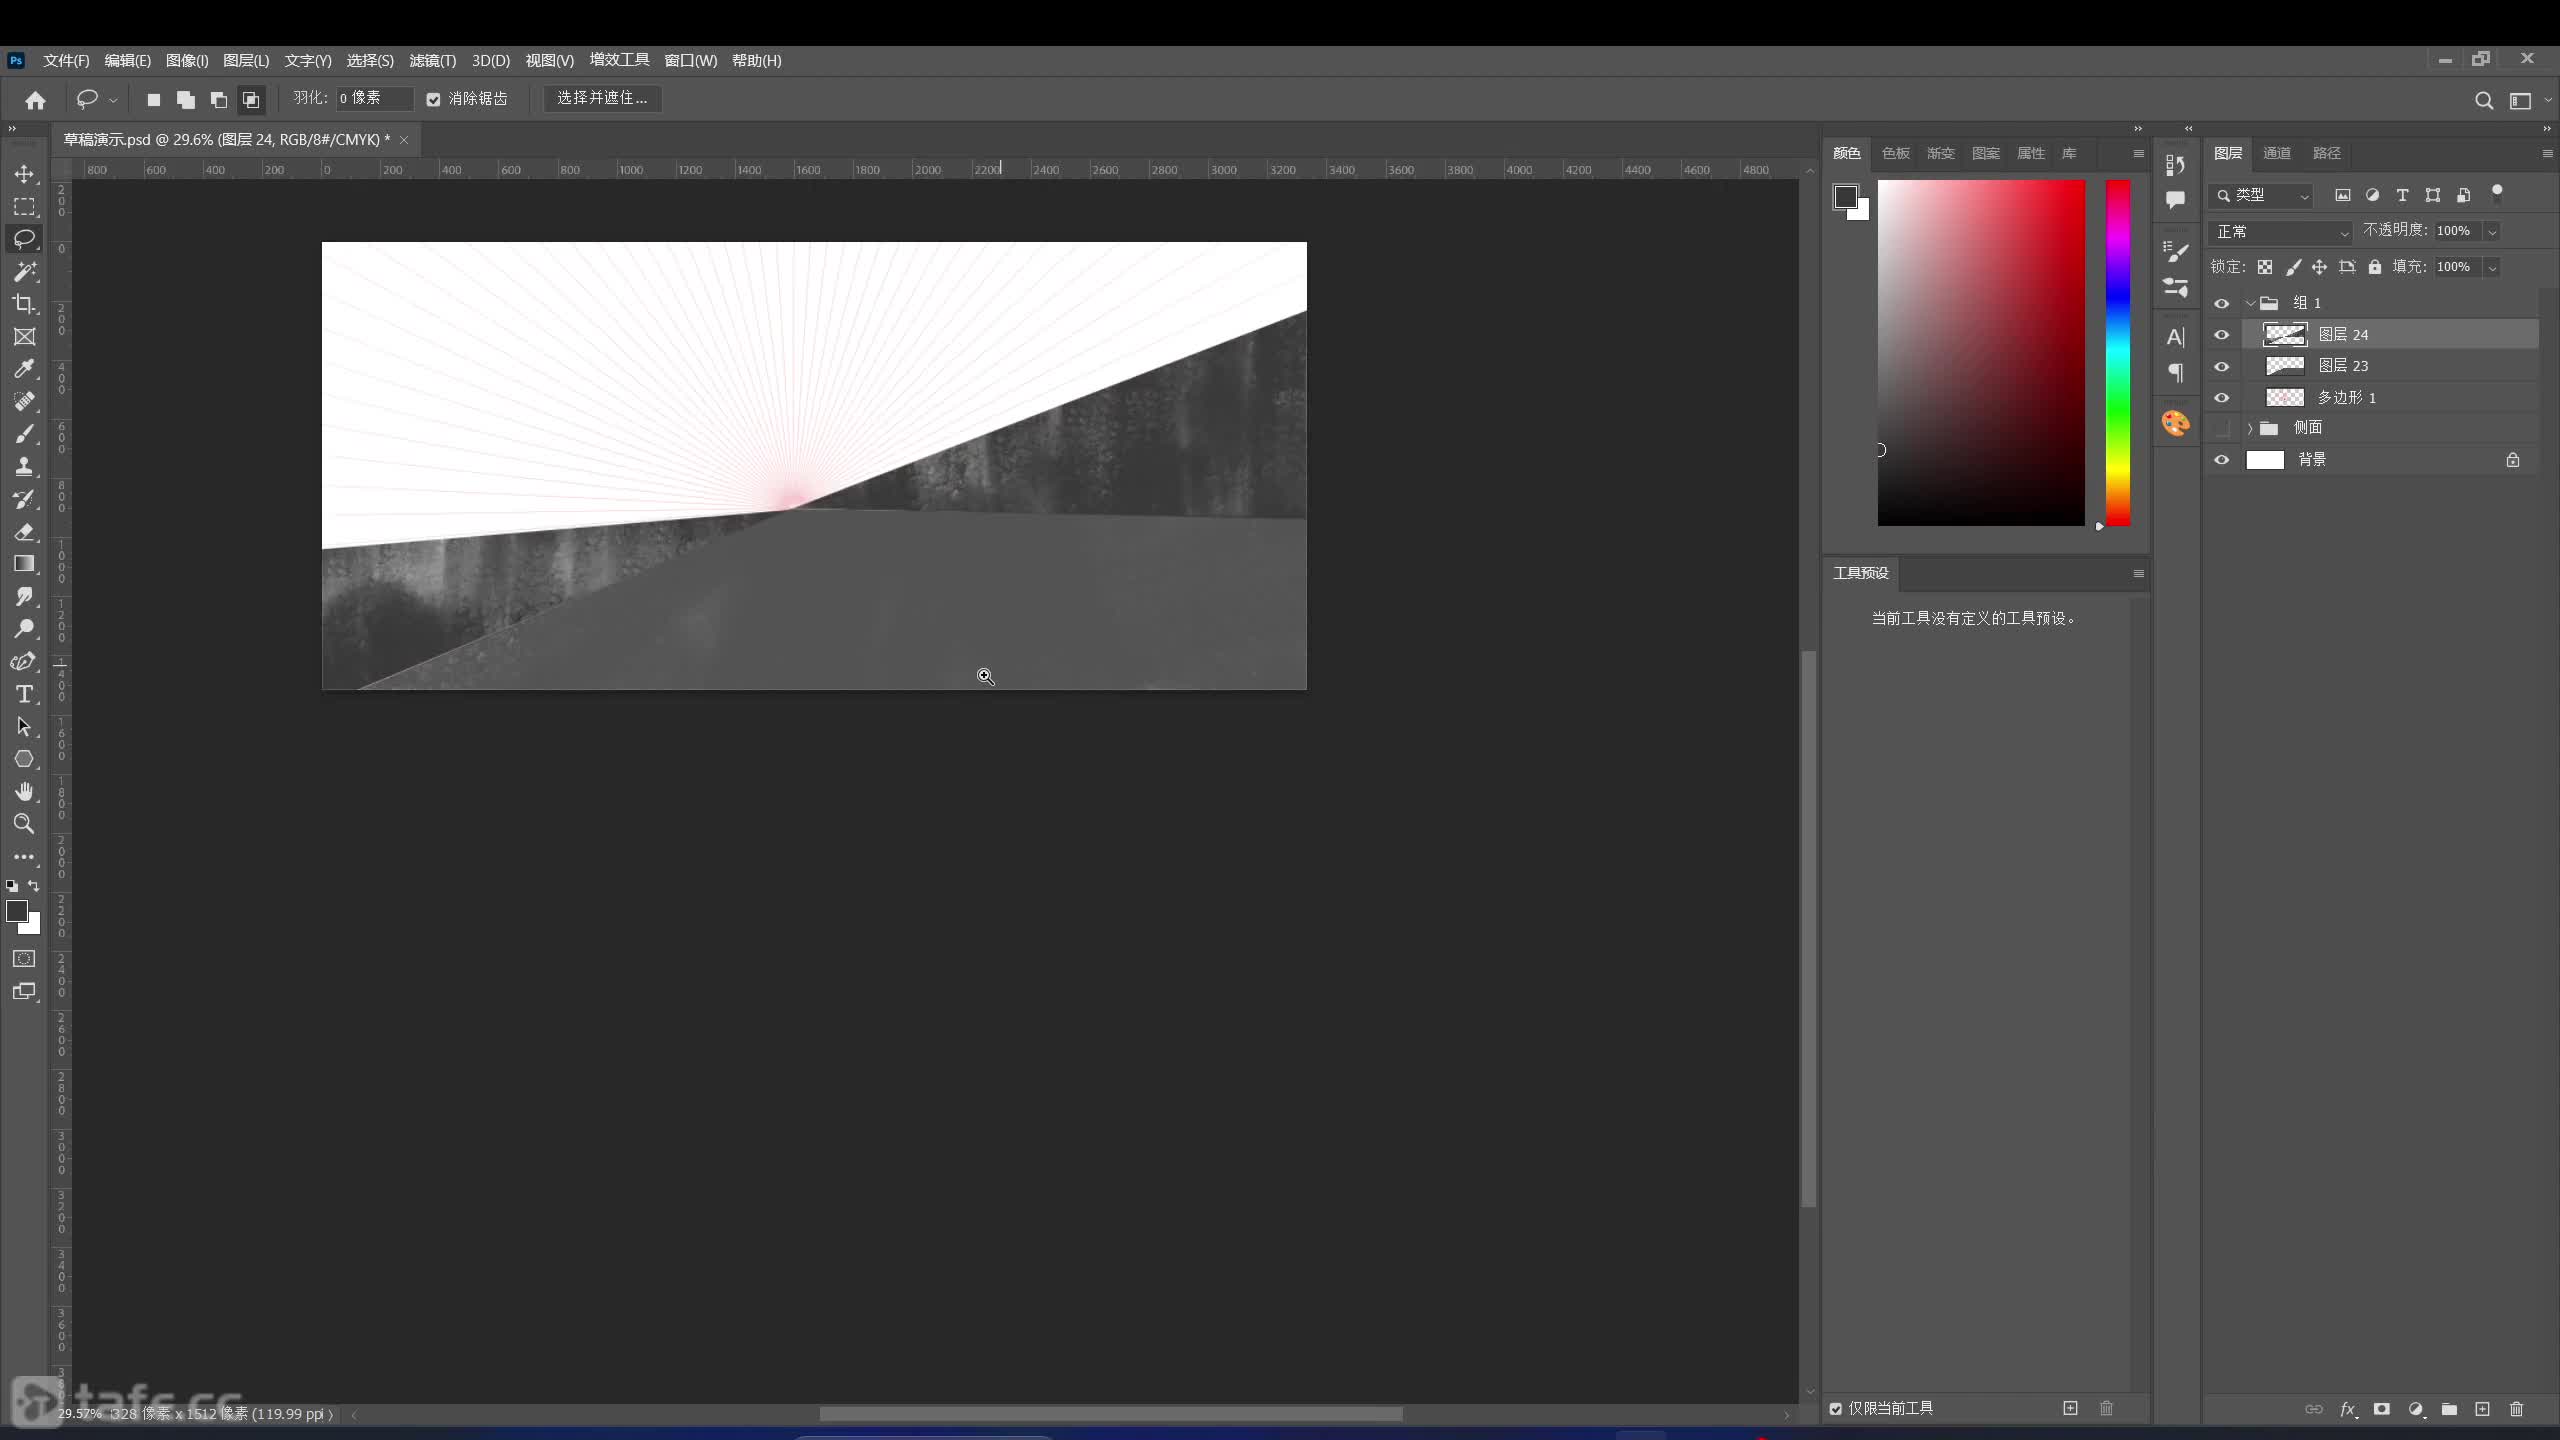This screenshot has height=1440, width=2560.
Task: Open Lasso tool preset picker arrow
Action: [113, 100]
